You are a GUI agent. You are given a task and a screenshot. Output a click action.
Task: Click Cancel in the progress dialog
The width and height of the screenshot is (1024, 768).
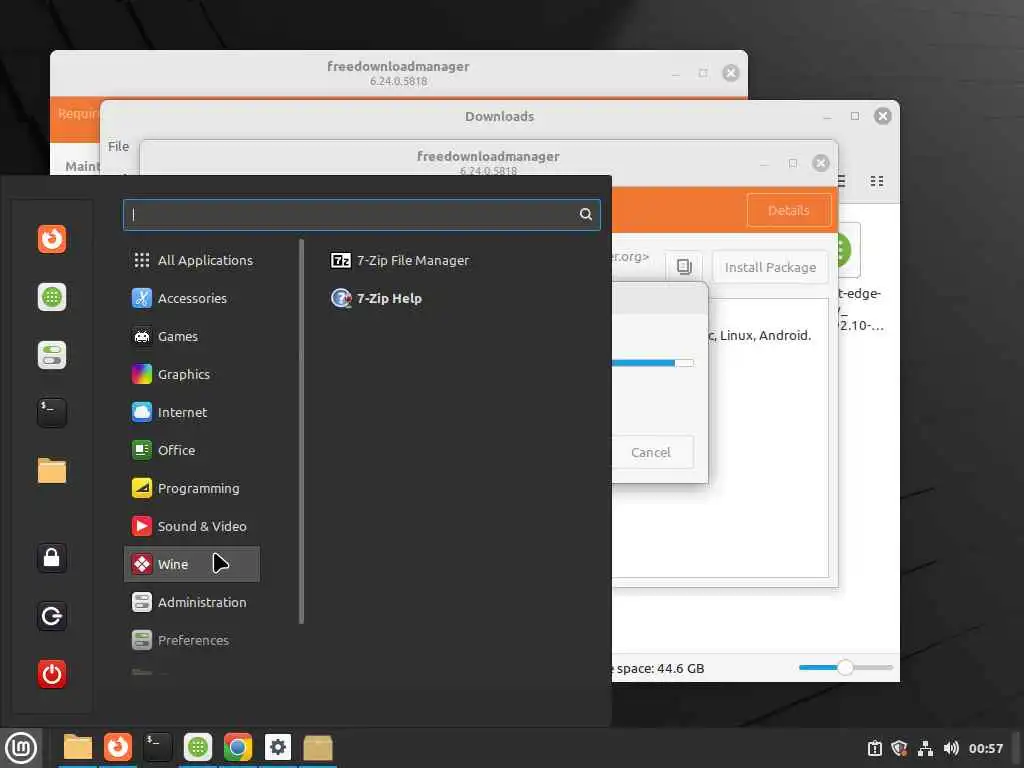point(651,452)
